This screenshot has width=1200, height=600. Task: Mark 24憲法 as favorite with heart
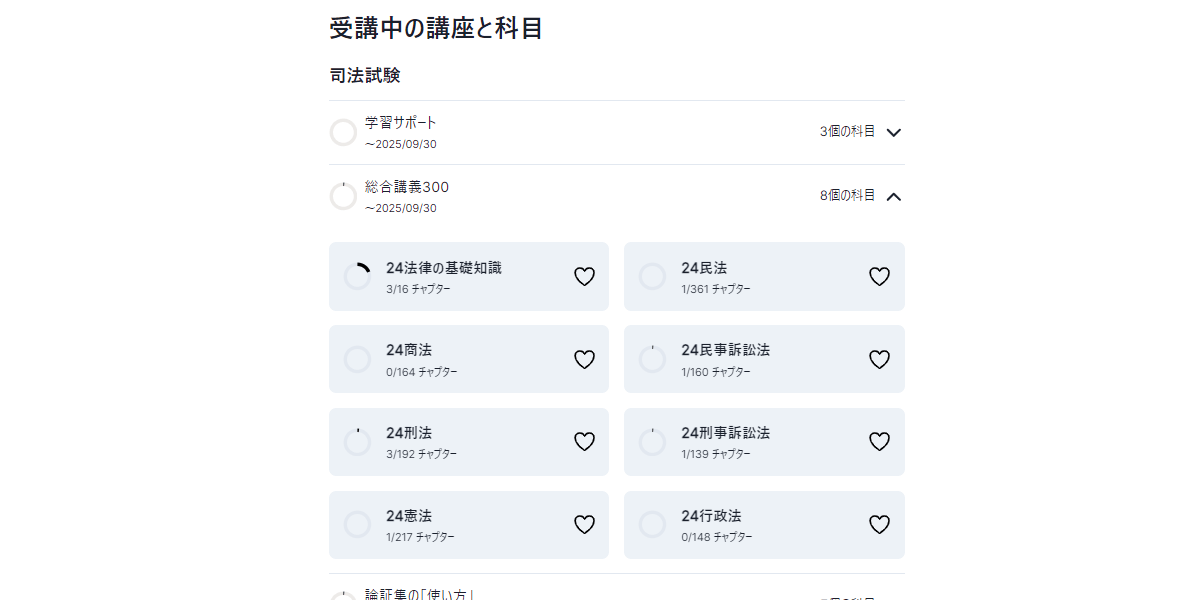pos(584,525)
